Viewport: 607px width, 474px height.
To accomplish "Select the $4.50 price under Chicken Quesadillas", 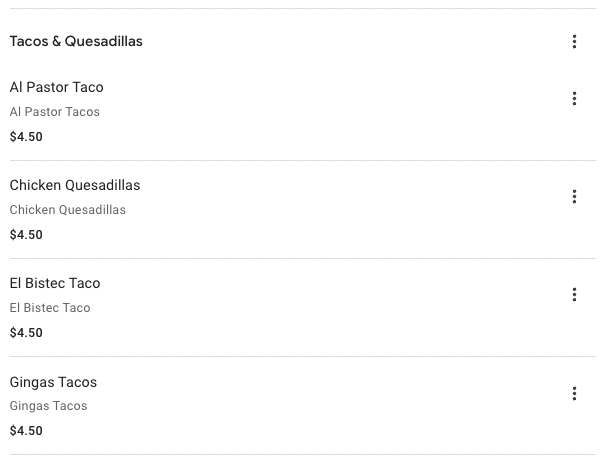I will [x=26, y=235].
